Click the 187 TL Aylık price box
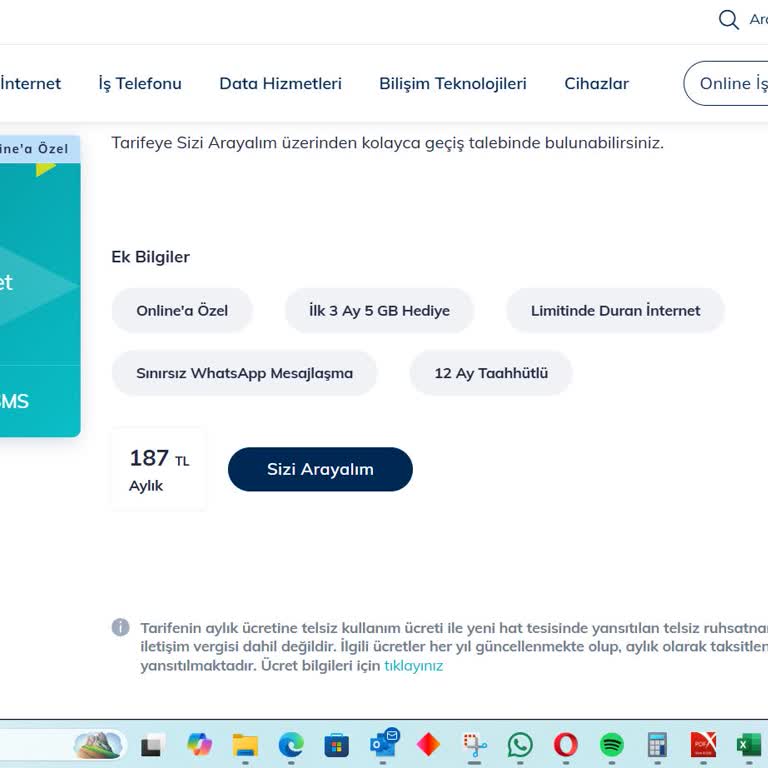 point(159,469)
